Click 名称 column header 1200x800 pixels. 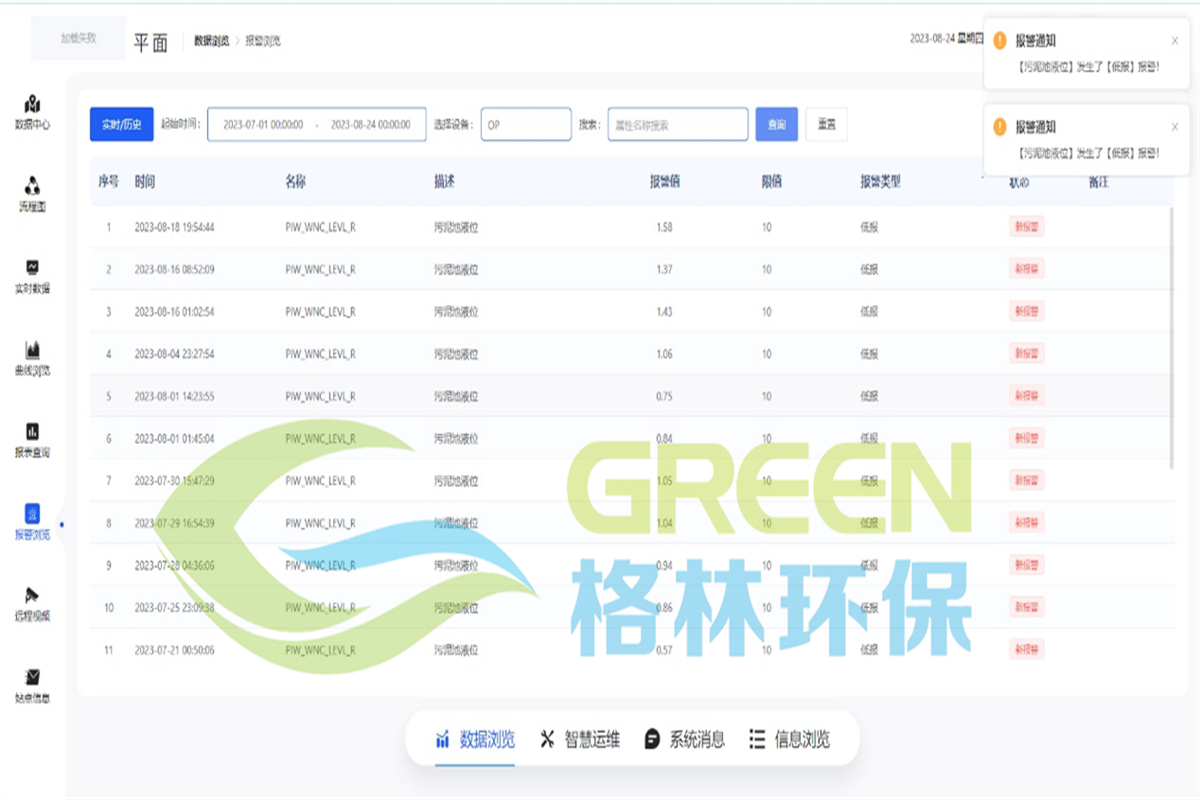click(295, 182)
